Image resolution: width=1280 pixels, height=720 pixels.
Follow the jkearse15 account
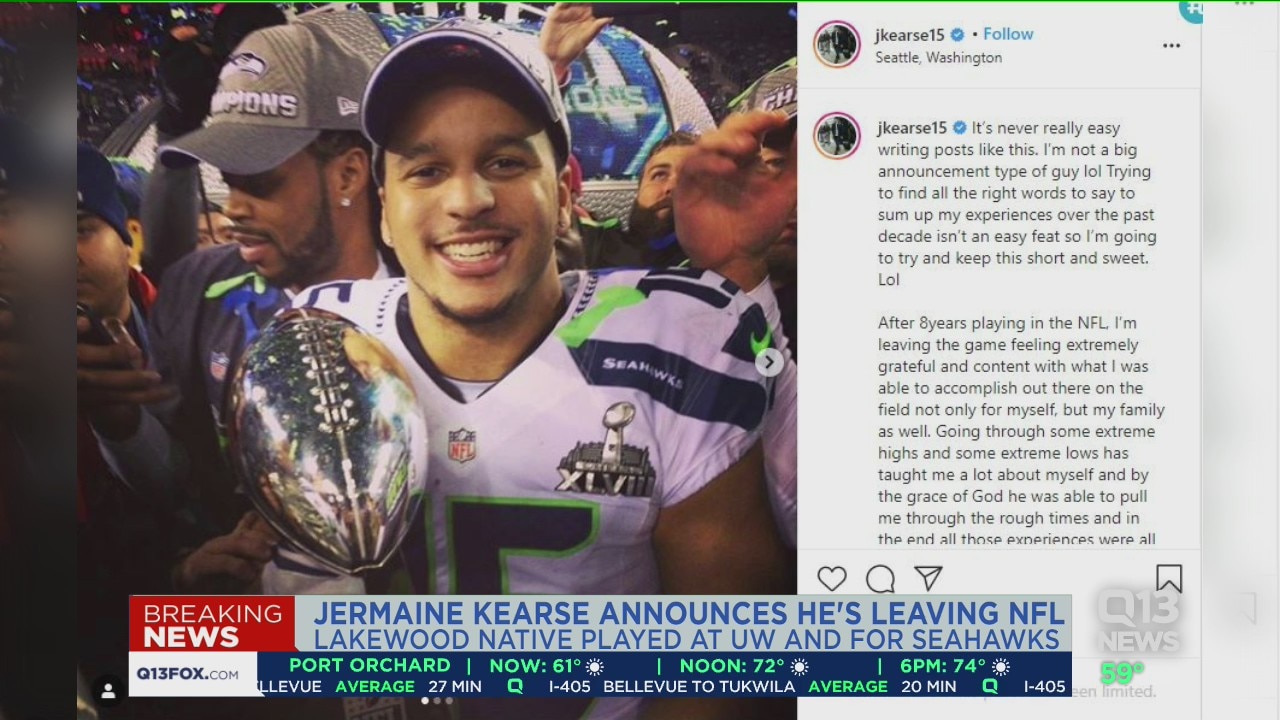click(1008, 34)
